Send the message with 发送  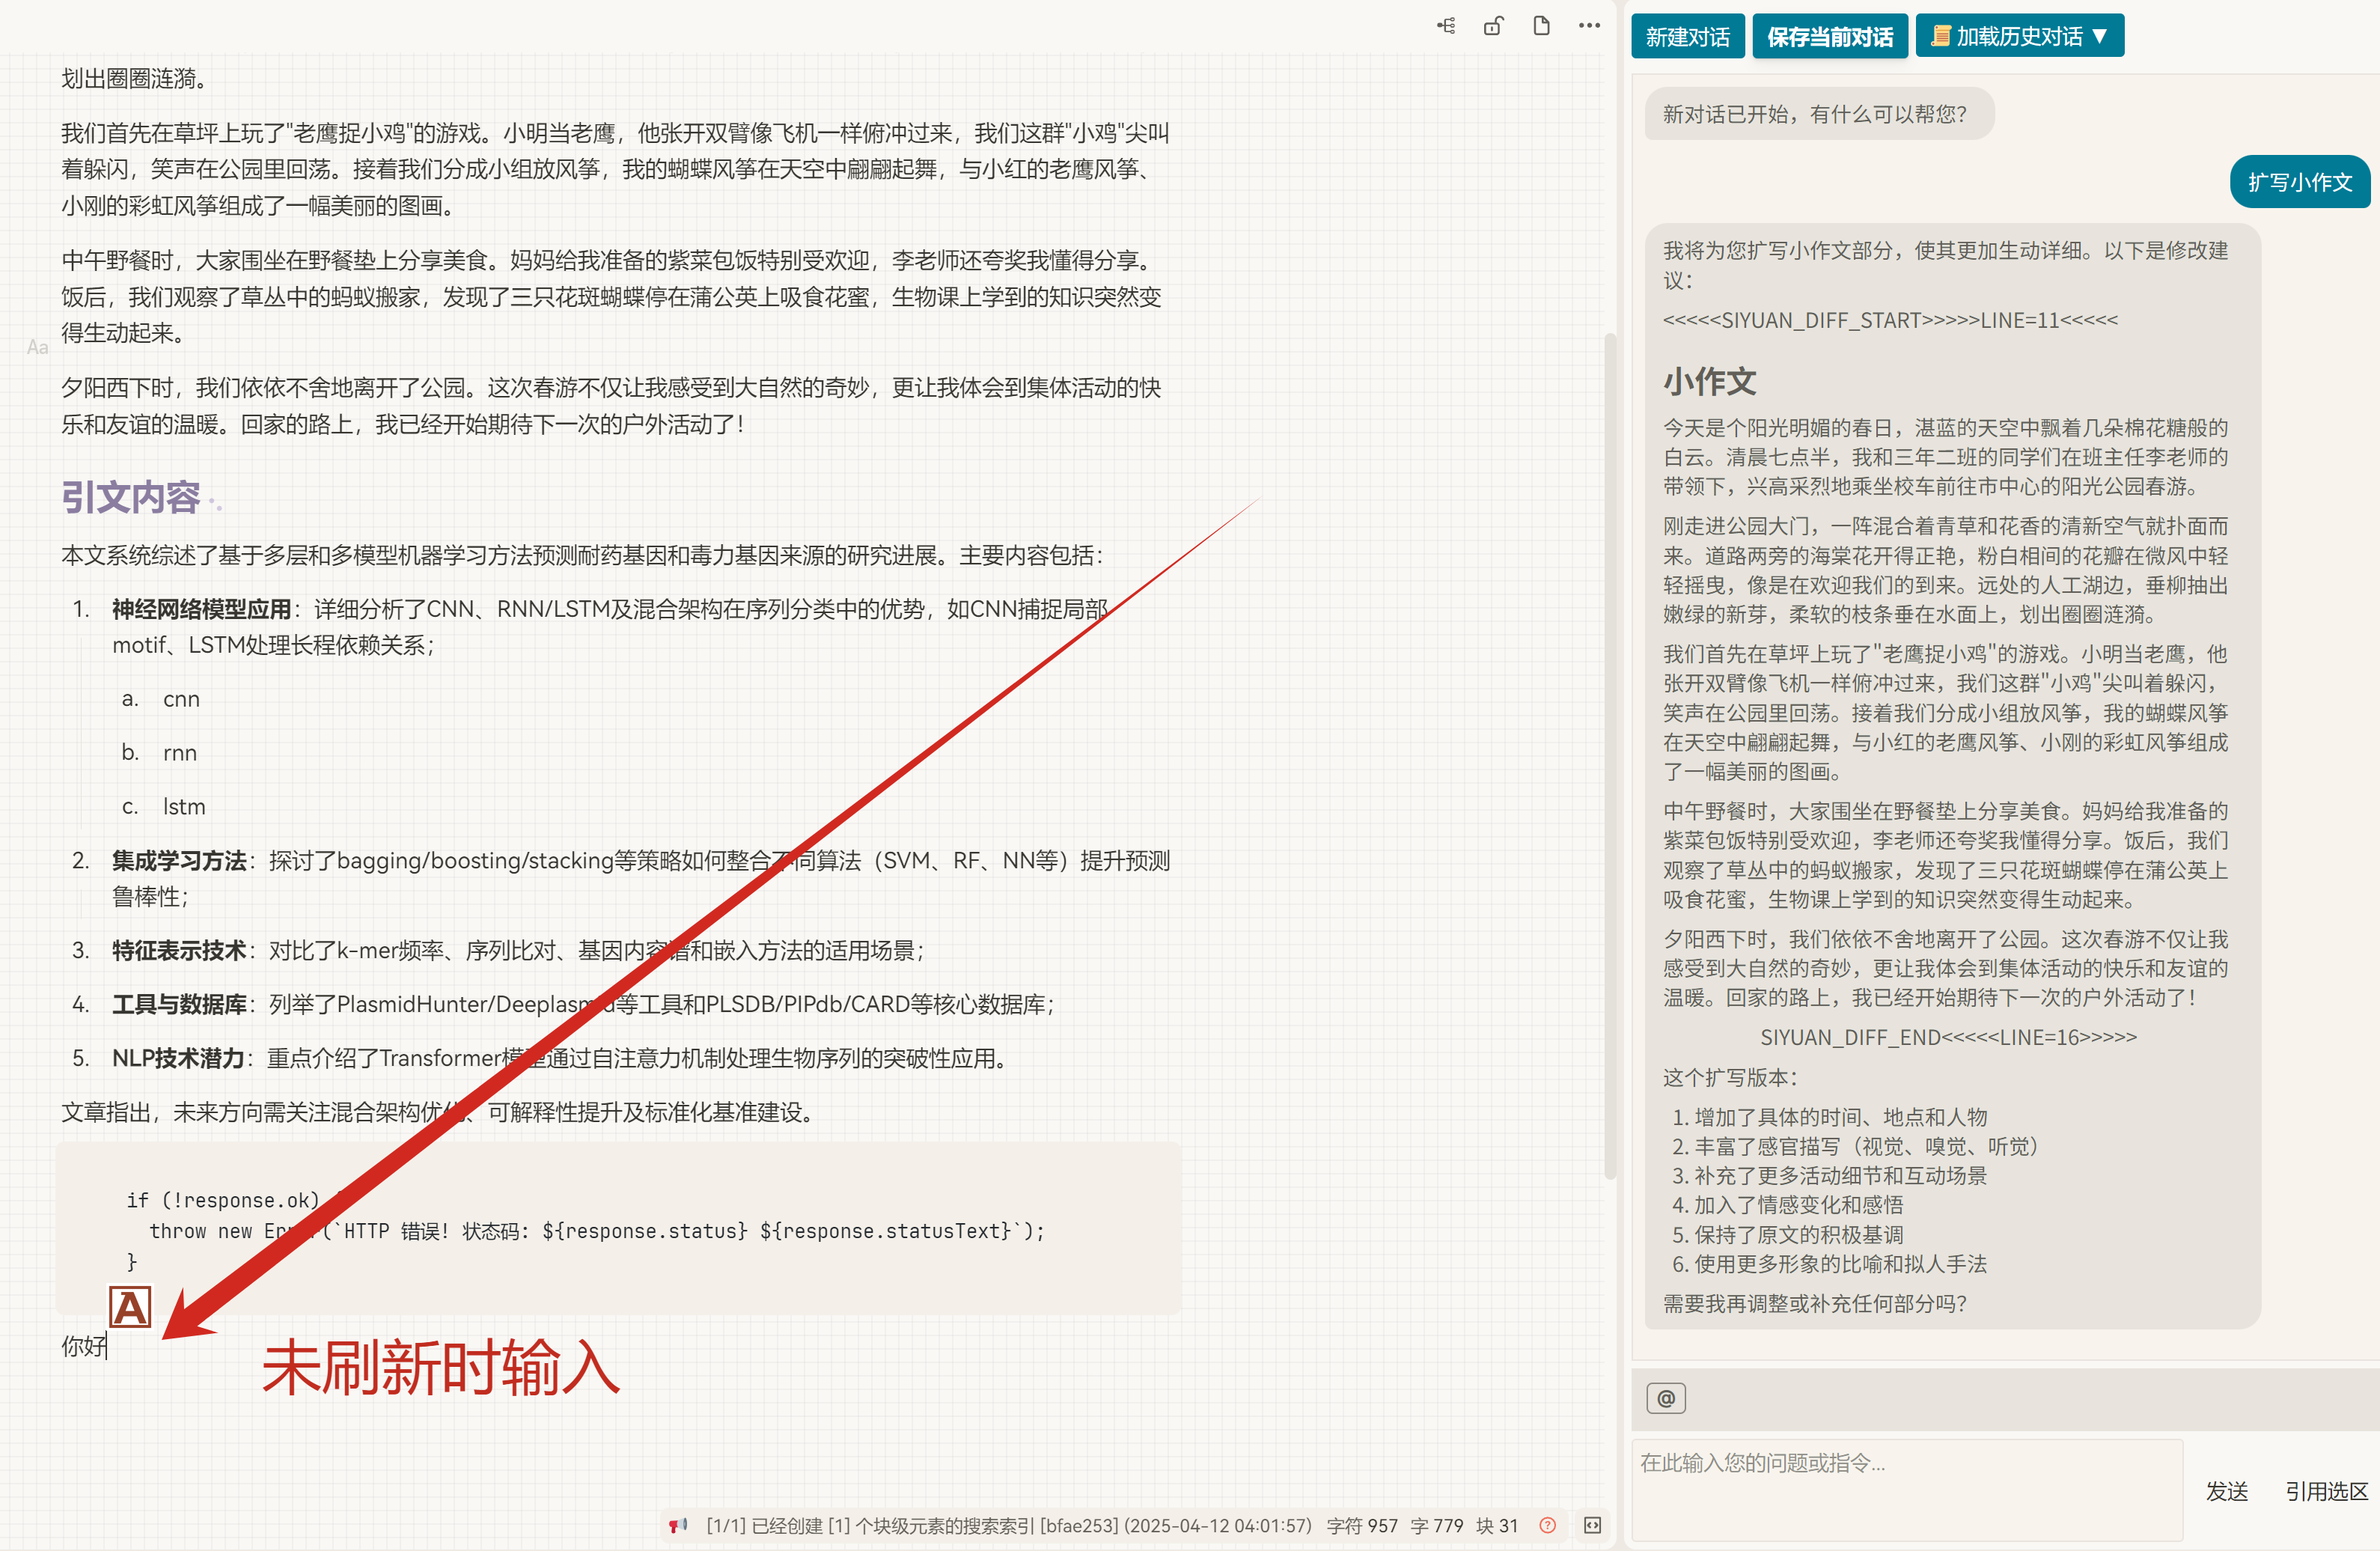tap(2226, 1491)
